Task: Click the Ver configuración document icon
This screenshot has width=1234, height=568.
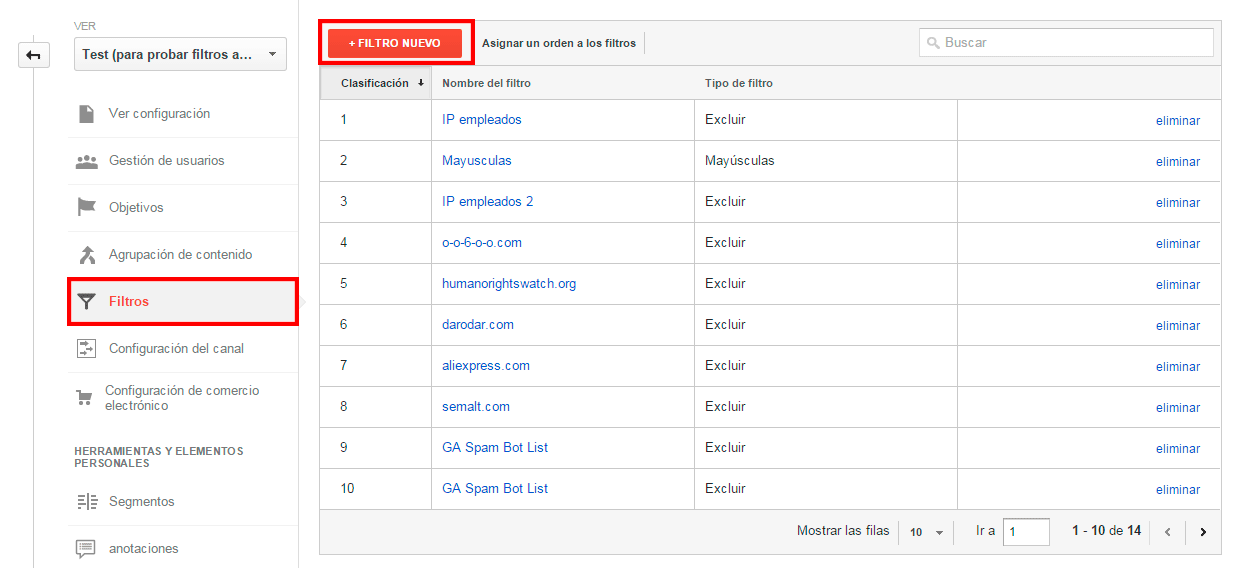Action: pos(87,114)
